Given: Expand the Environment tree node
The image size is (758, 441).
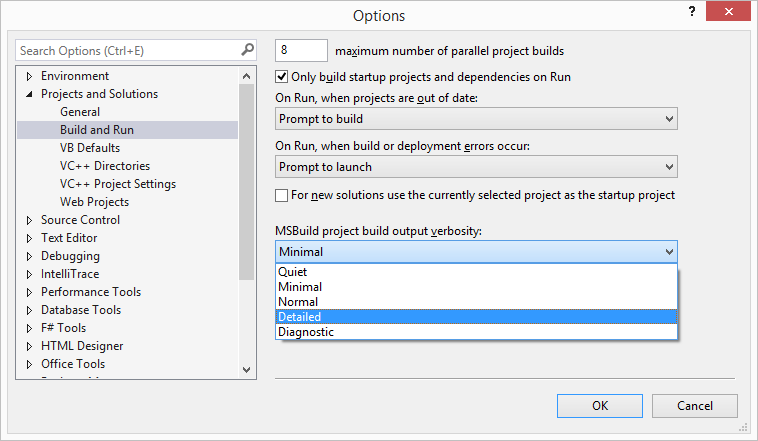Looking at the screenshot, I should [29, 76].
